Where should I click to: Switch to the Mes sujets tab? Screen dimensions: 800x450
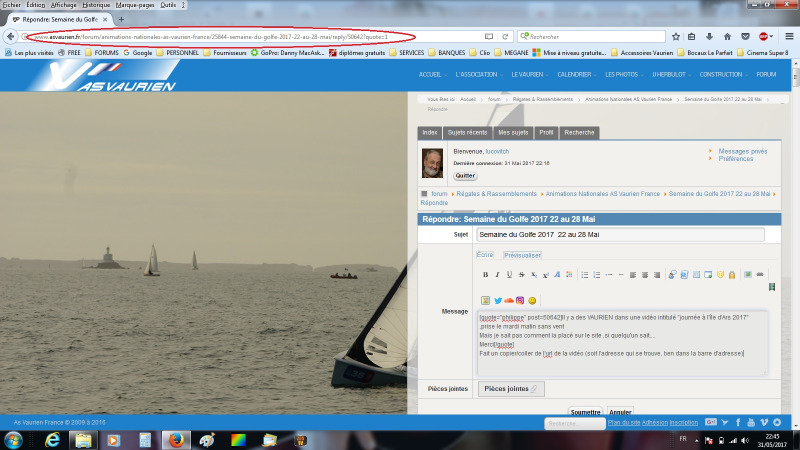(513, 133)
